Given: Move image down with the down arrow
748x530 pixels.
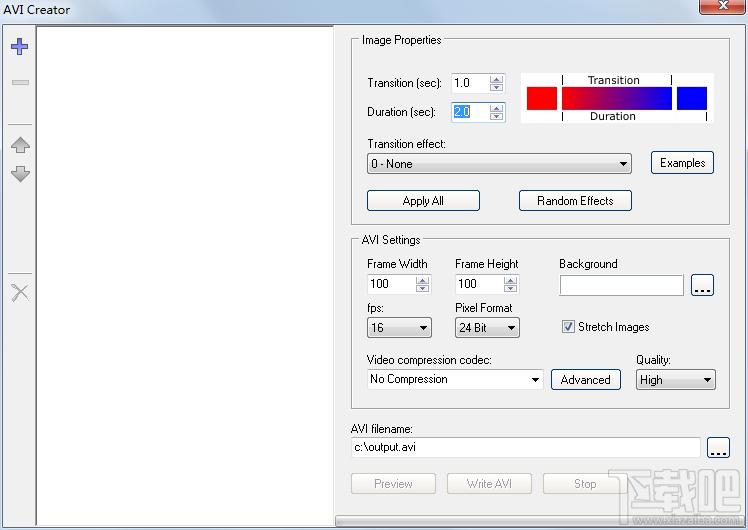Looking at the screenshot, I should point(20,174).
